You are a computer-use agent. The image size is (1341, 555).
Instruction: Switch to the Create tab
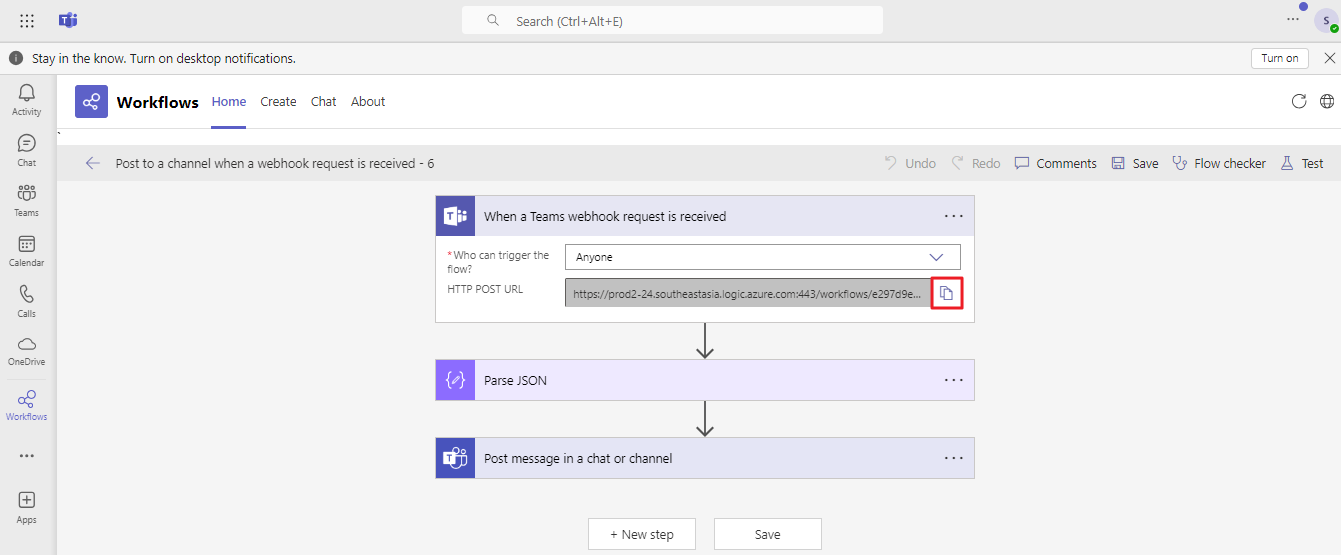278,101
